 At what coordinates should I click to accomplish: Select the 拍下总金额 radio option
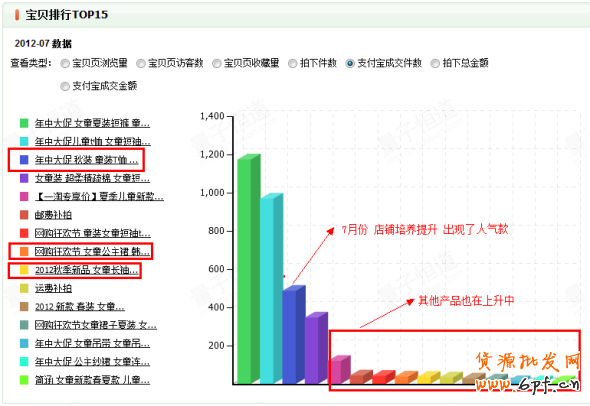[x=435, y=64]
